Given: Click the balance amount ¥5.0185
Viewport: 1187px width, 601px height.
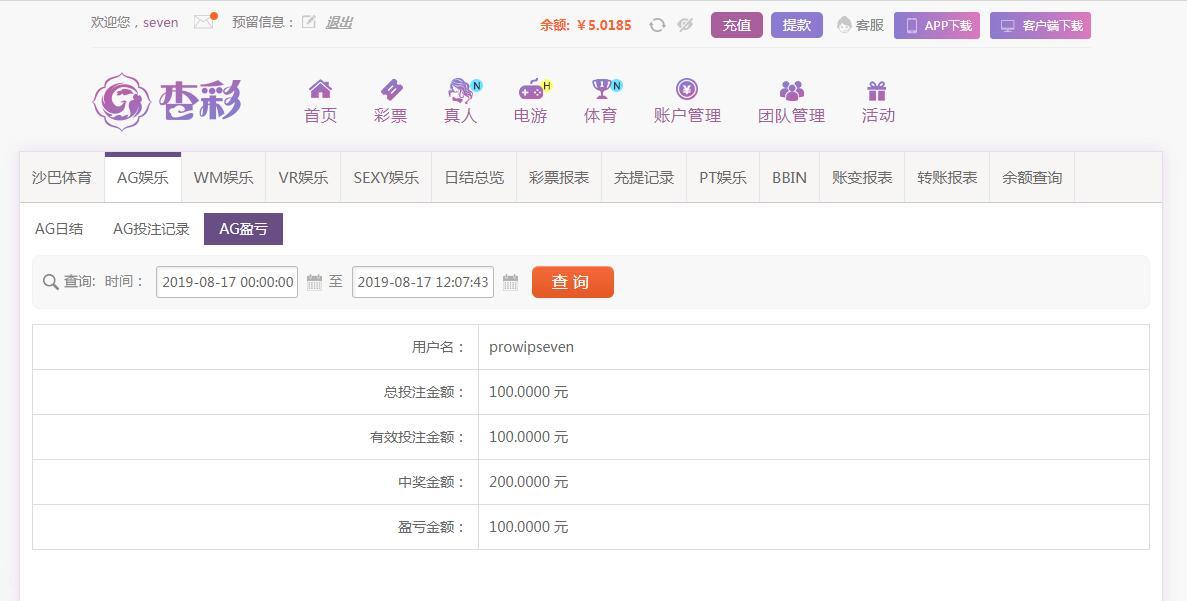Looking at the screenshot, I should point(604,25).
